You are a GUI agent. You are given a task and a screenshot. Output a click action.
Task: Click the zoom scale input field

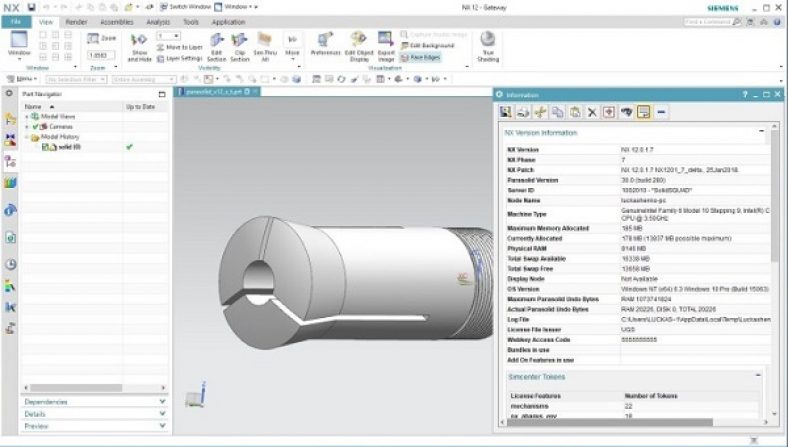[x=101, y=55]
